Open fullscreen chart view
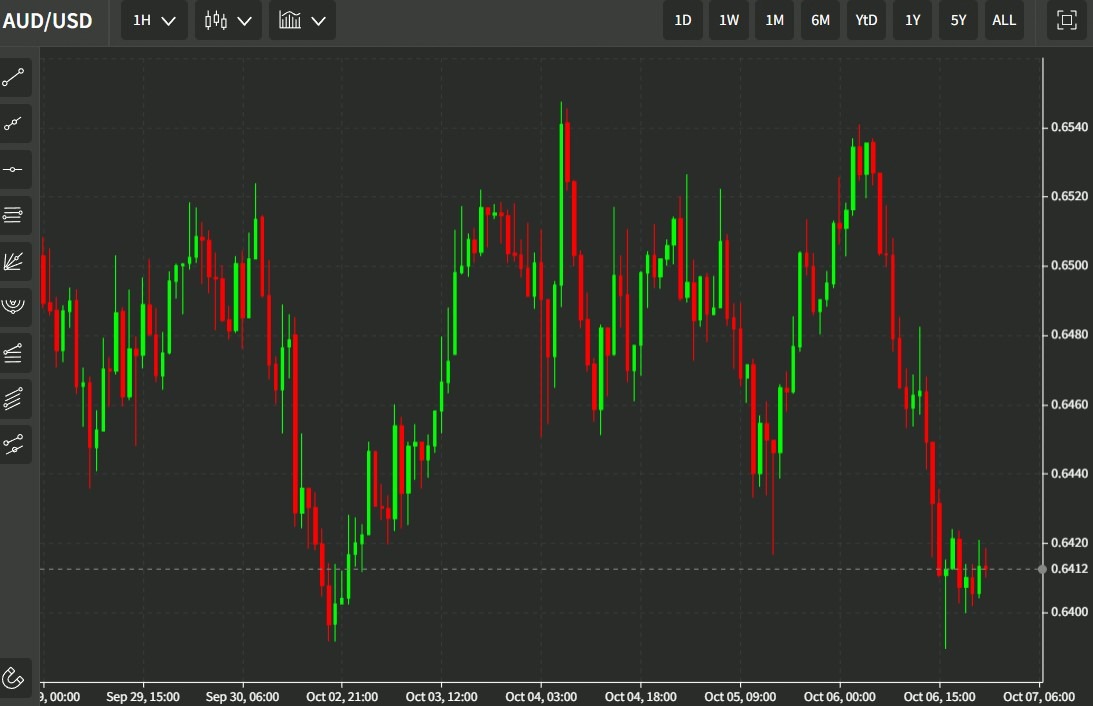The height and width of the screenshot is (706, 1093). pyautogui.click(x=1067, y=20)
